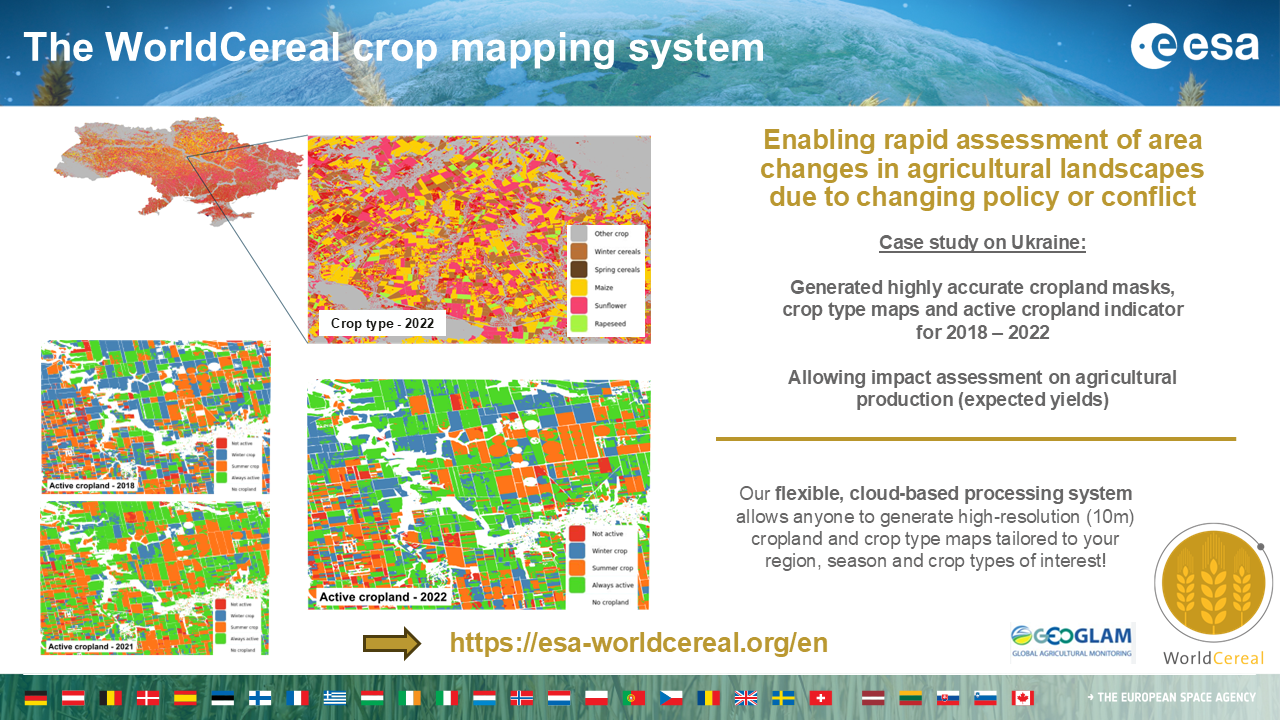The image size is (1280, 720).
Task: Click the Maize yellow legend swatch
Action: click(x=579, y=288)
